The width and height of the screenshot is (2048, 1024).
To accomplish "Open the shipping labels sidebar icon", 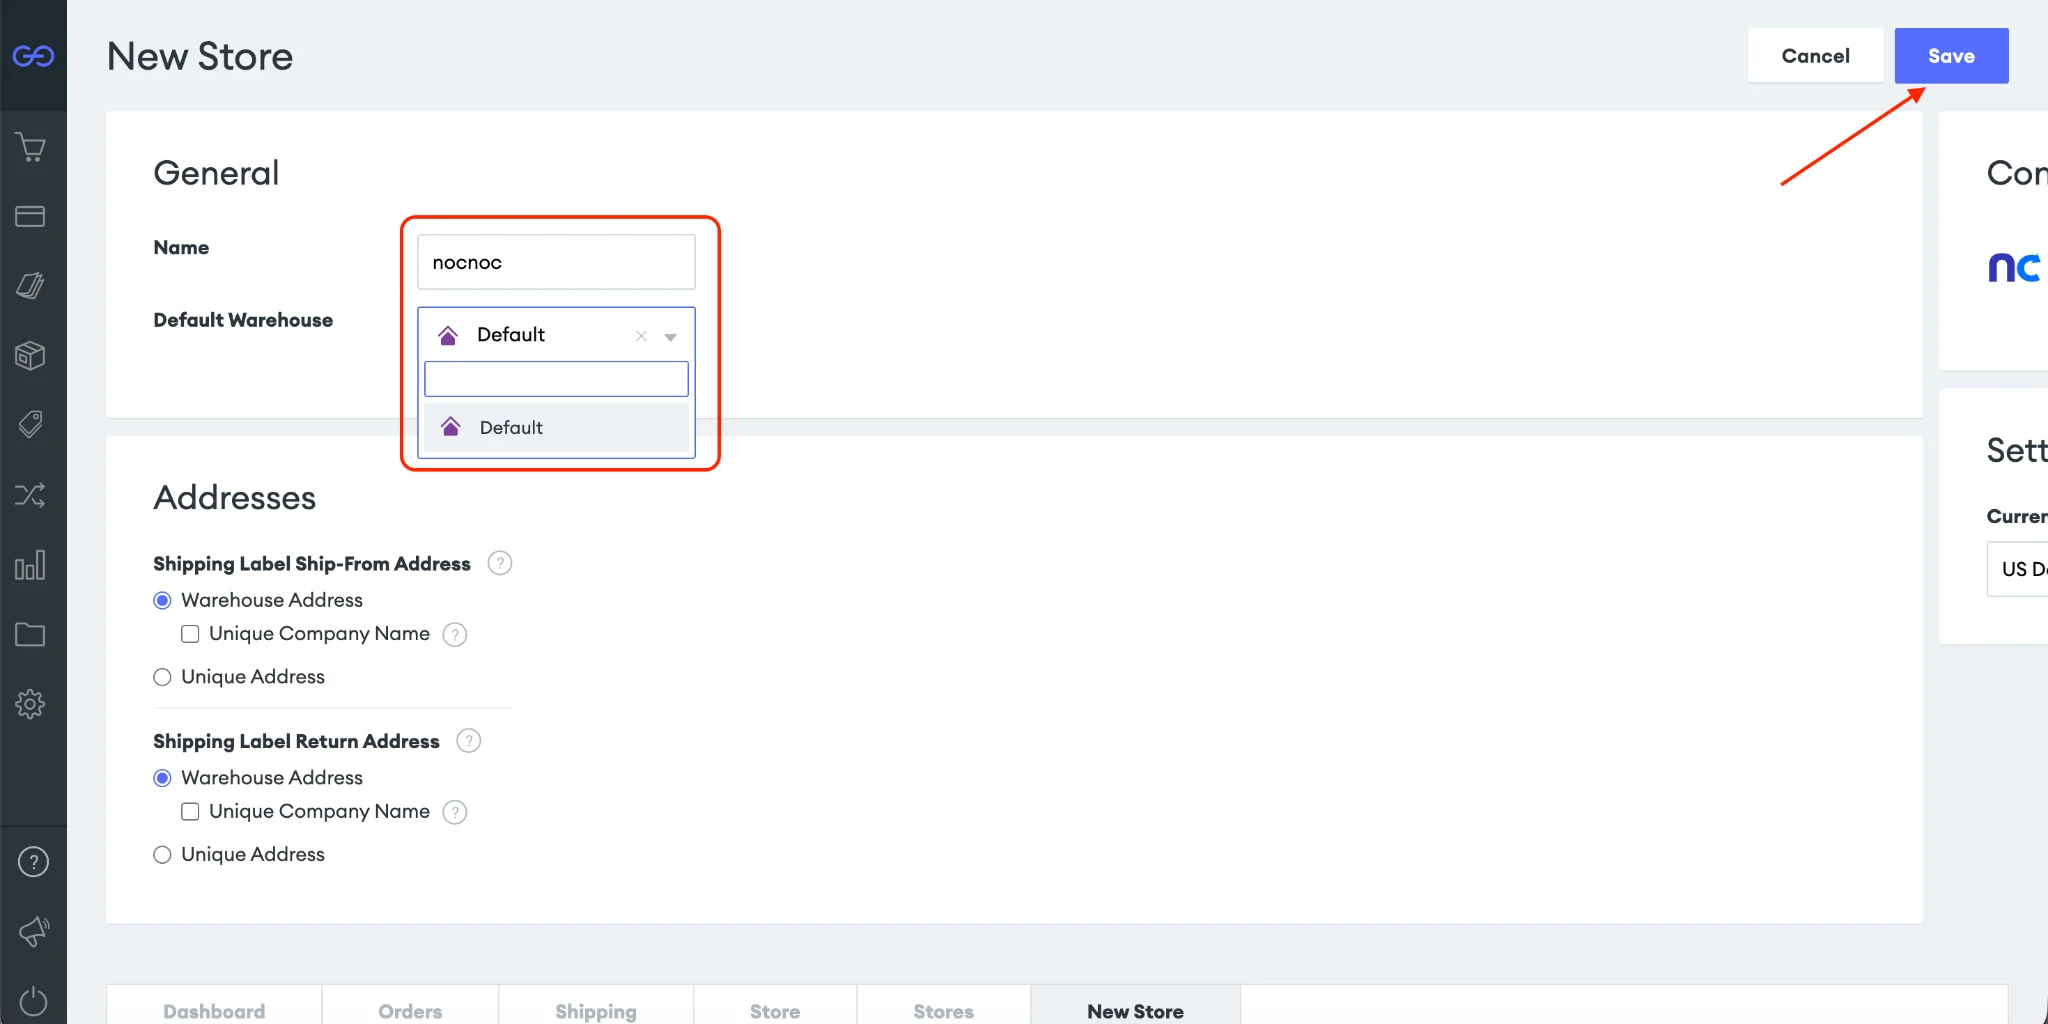I will [30, 286].
